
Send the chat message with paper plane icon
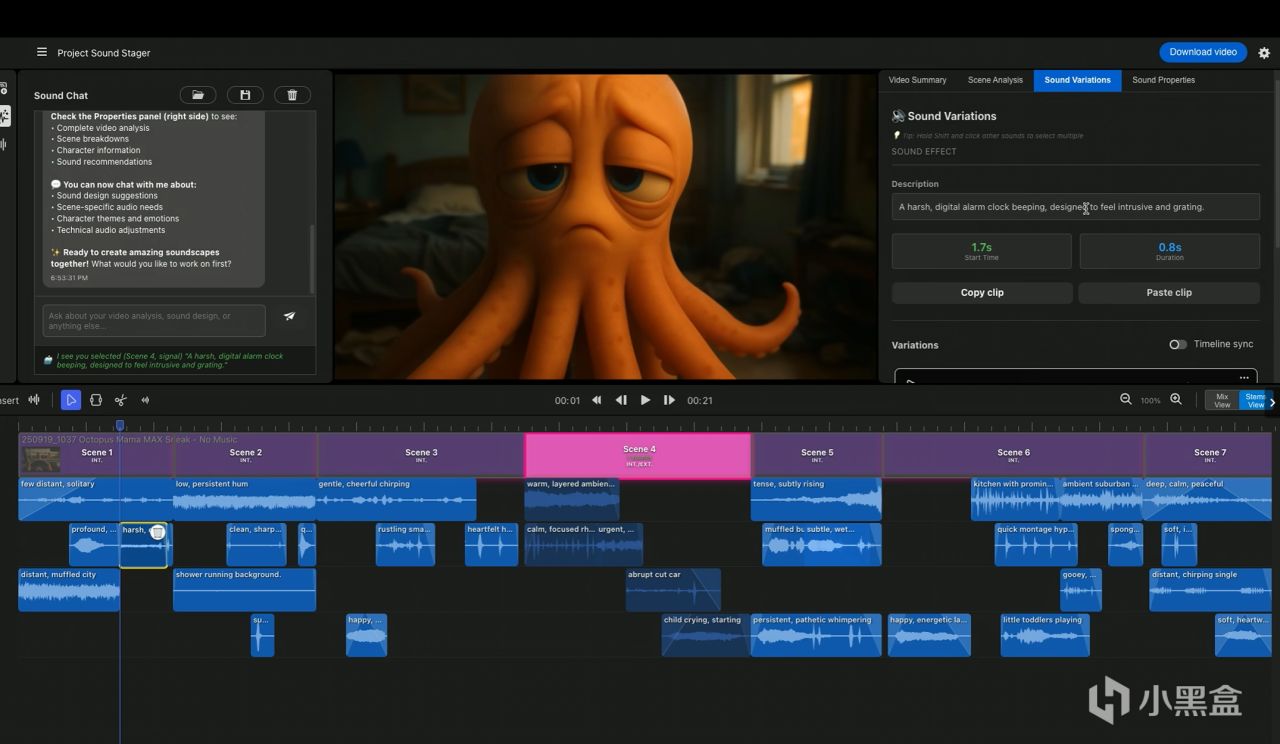pyautogui.click(x=290, y=316)
